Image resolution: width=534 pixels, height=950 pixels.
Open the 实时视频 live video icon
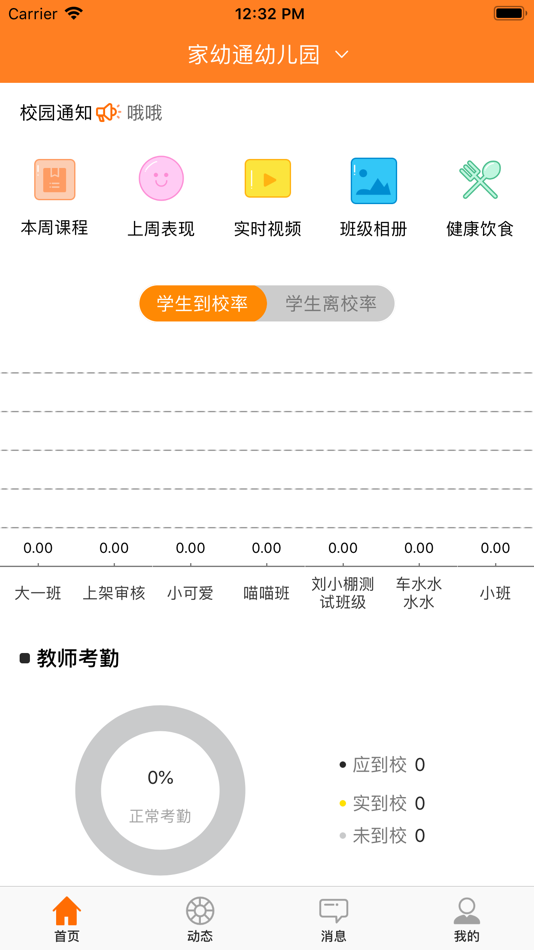coord(268,179)
